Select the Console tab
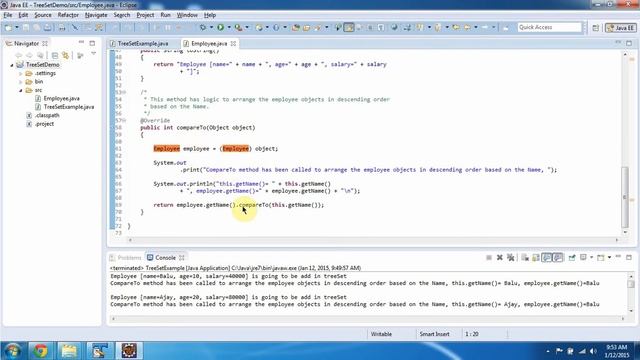 [x=165, y=258]
